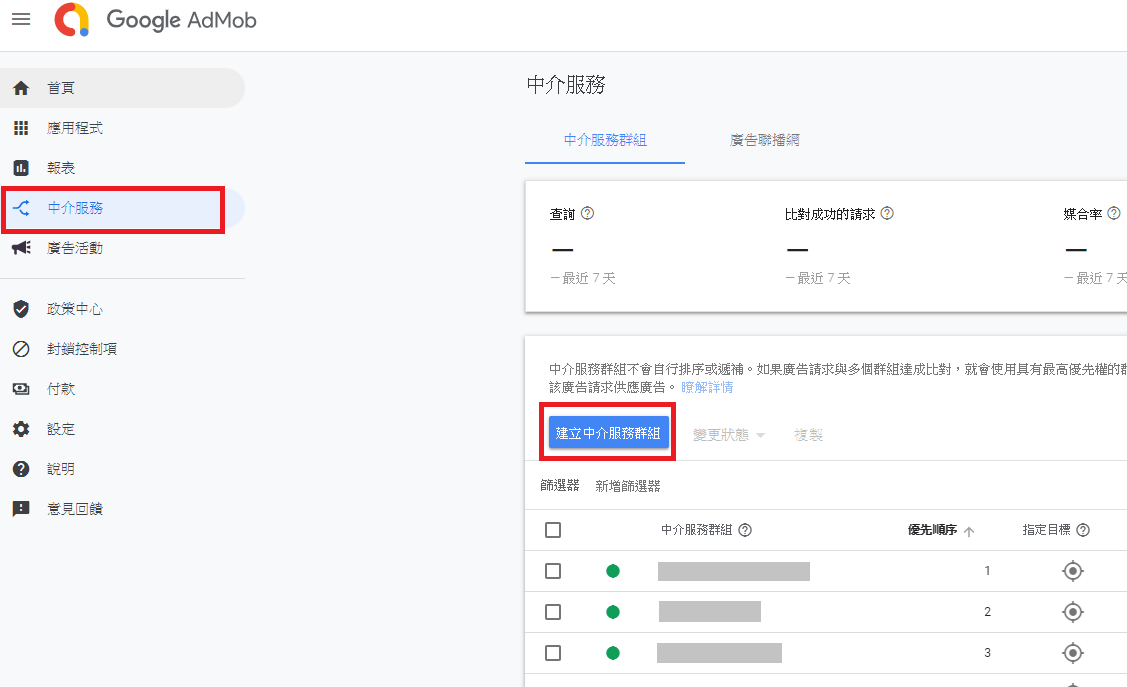Click the 複製 button
The width and height of the screenshot is (1127, 687).
pos(808,435)
